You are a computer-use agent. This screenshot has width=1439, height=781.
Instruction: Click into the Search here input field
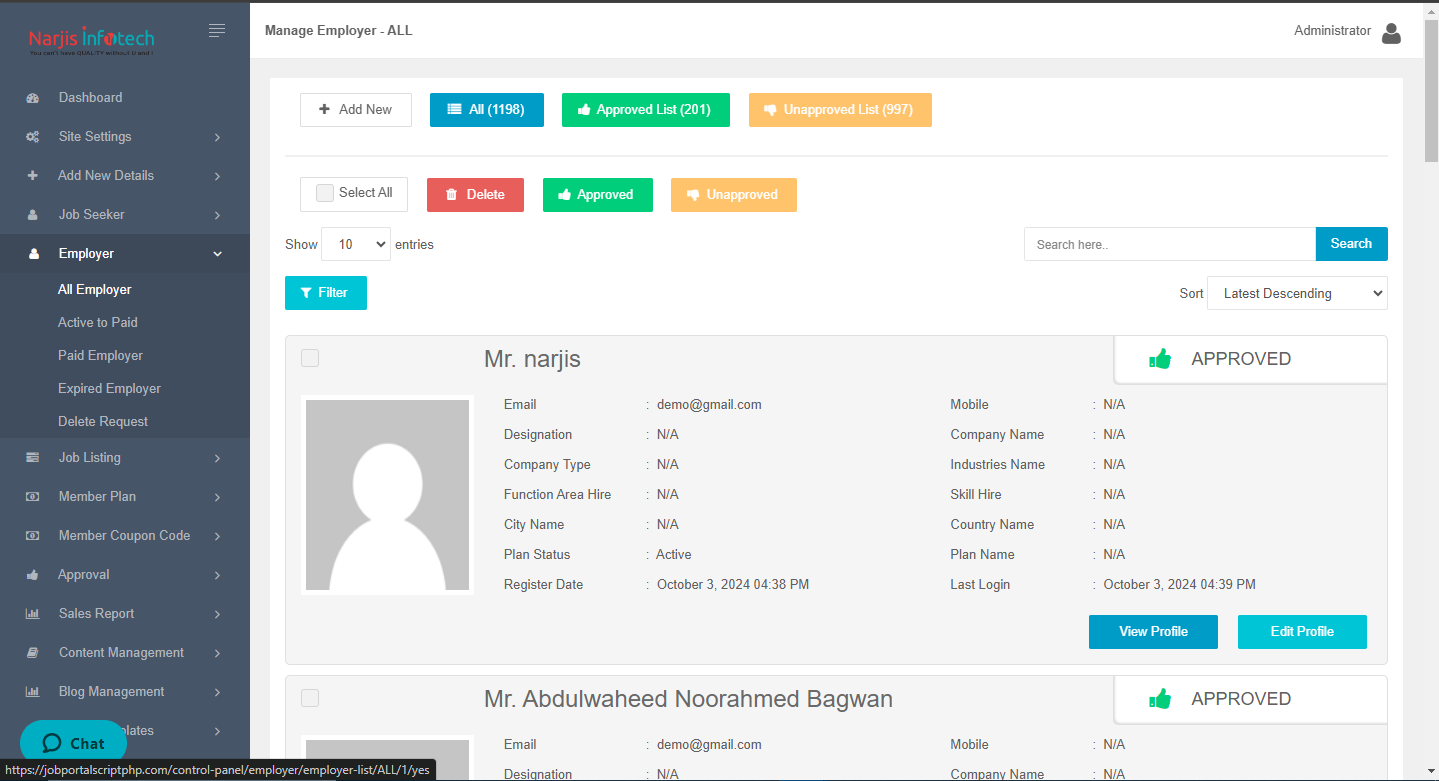point(1170,244)
